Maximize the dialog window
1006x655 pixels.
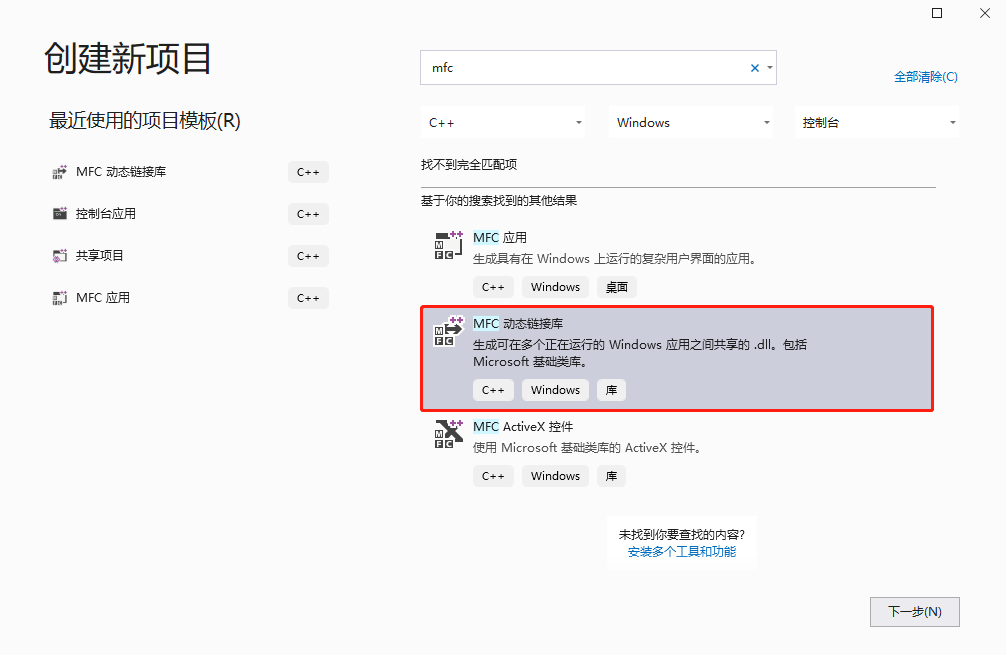pos(937,13)
